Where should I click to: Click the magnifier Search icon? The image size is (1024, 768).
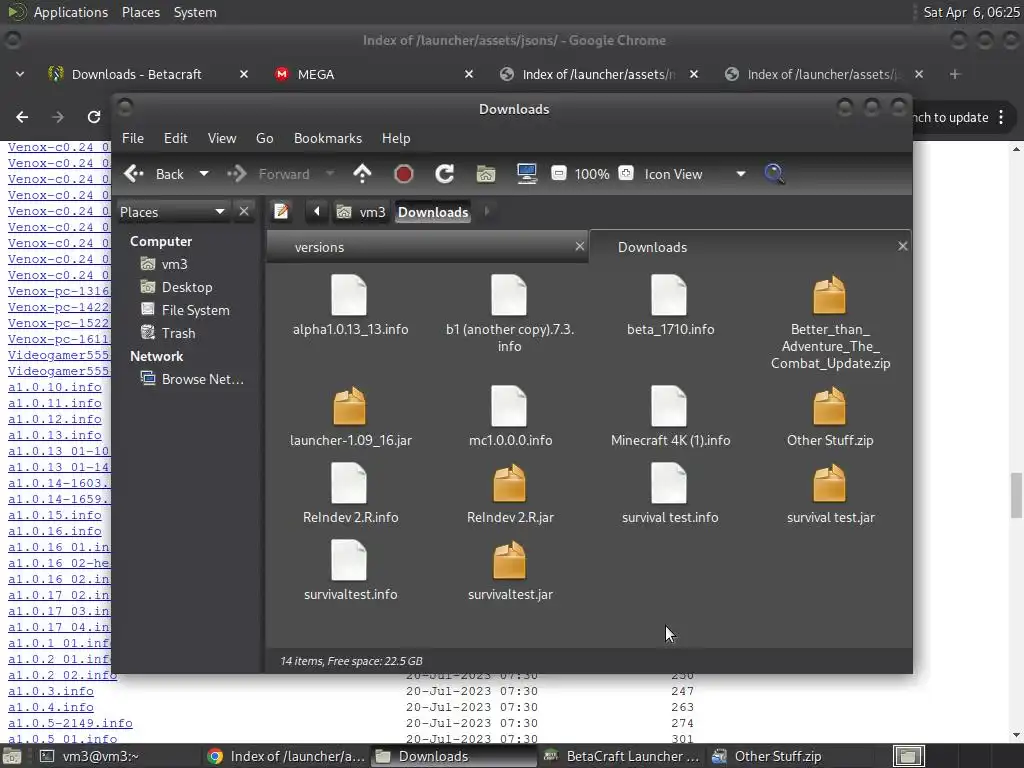click(774, 174)
